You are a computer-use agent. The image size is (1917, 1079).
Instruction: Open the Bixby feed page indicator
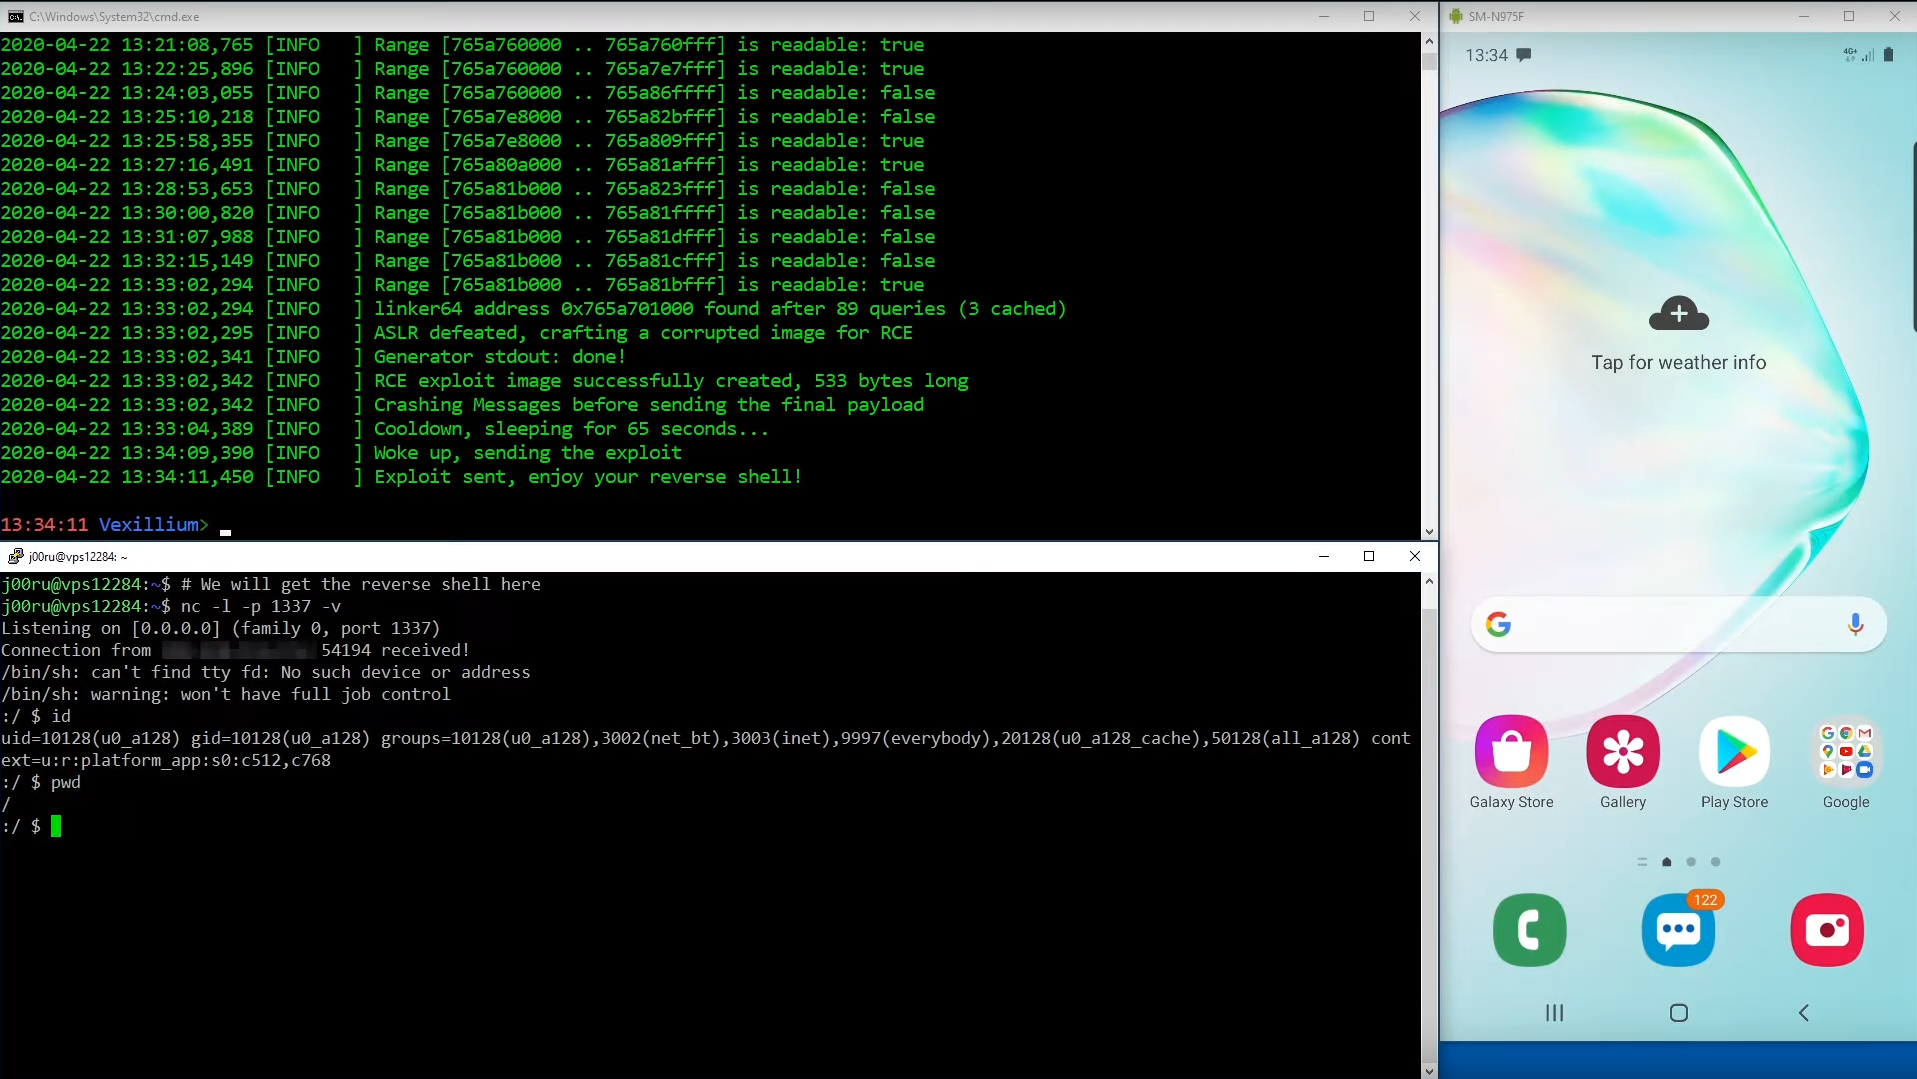(1642, 862)
